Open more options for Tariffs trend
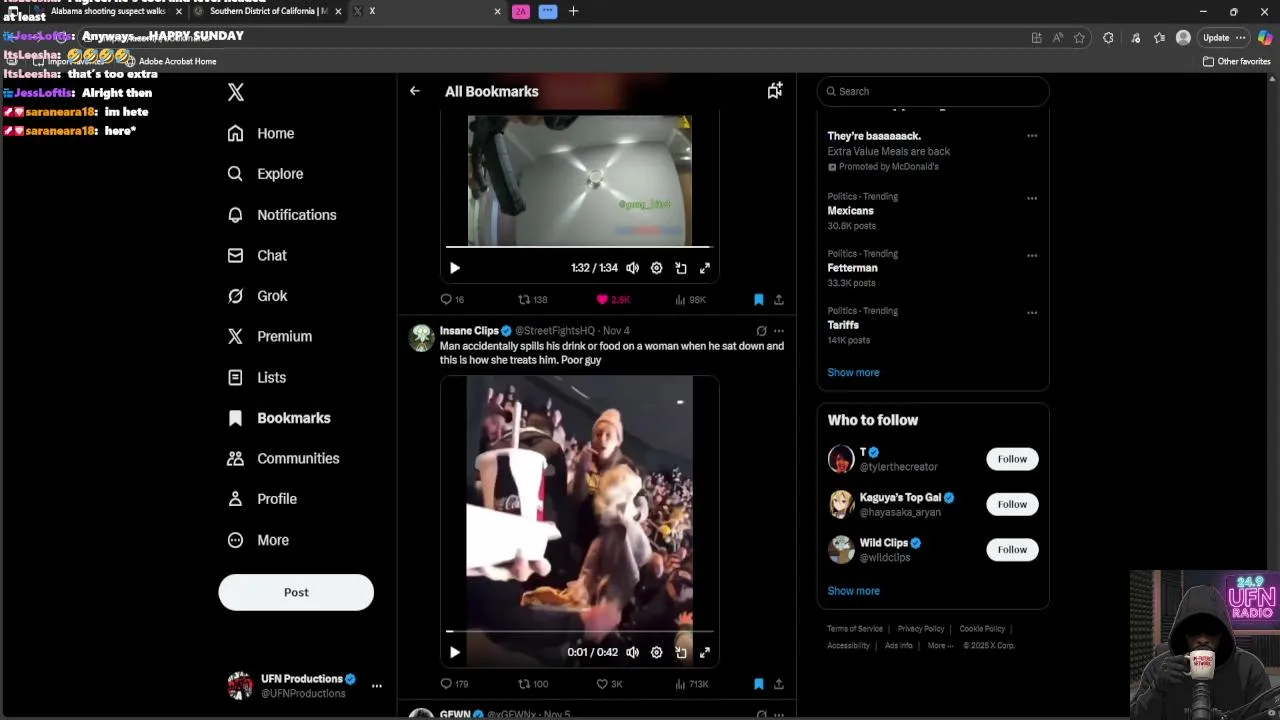Viewport: 1280px width, 720px height. [1031, 312]
